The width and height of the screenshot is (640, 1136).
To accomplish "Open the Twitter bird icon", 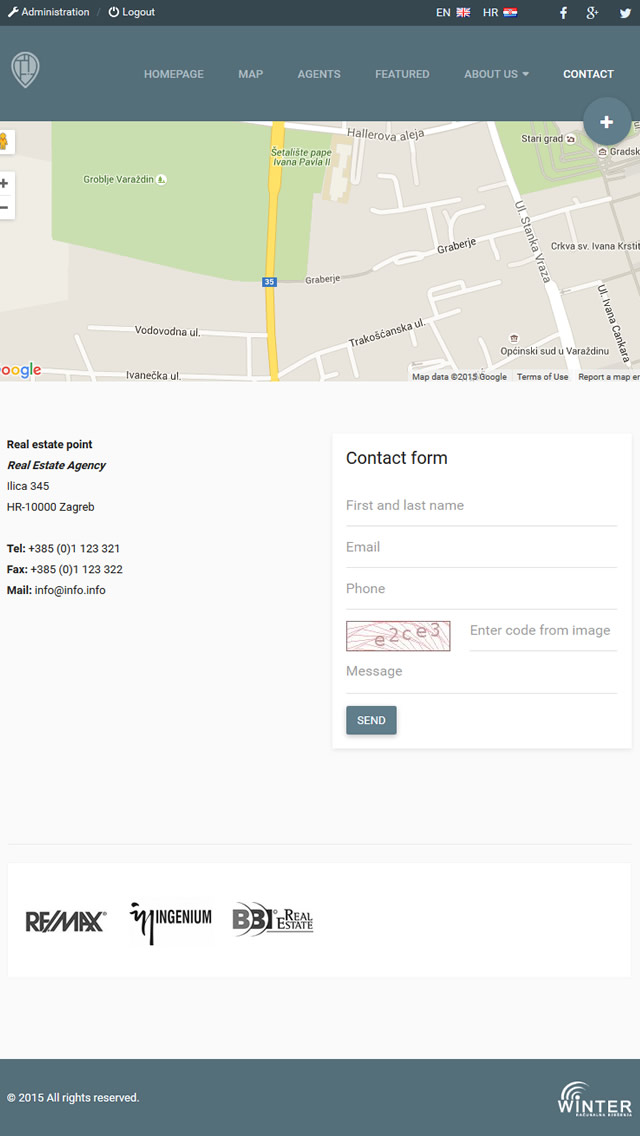I will [x=625, y=13].
